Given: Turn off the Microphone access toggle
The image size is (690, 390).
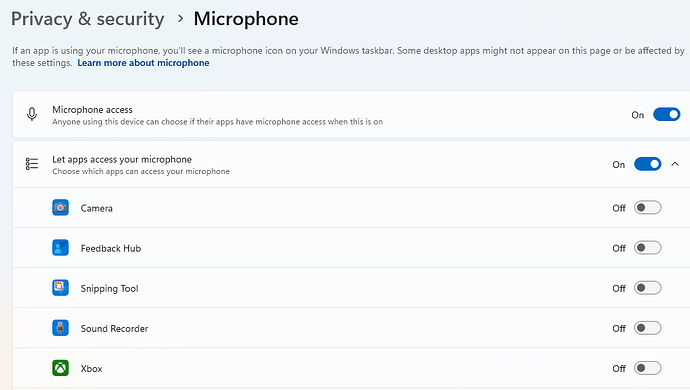Looking at the screenshot, I should click(667, 114).
